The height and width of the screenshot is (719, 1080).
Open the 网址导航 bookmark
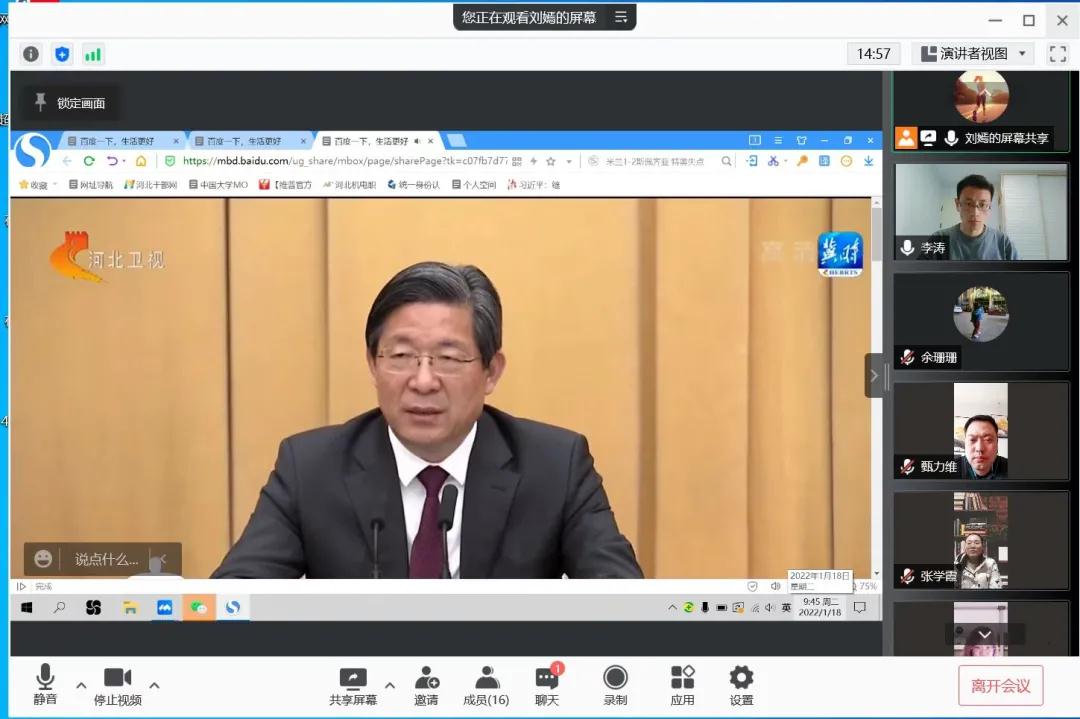(x=90, y=185)
